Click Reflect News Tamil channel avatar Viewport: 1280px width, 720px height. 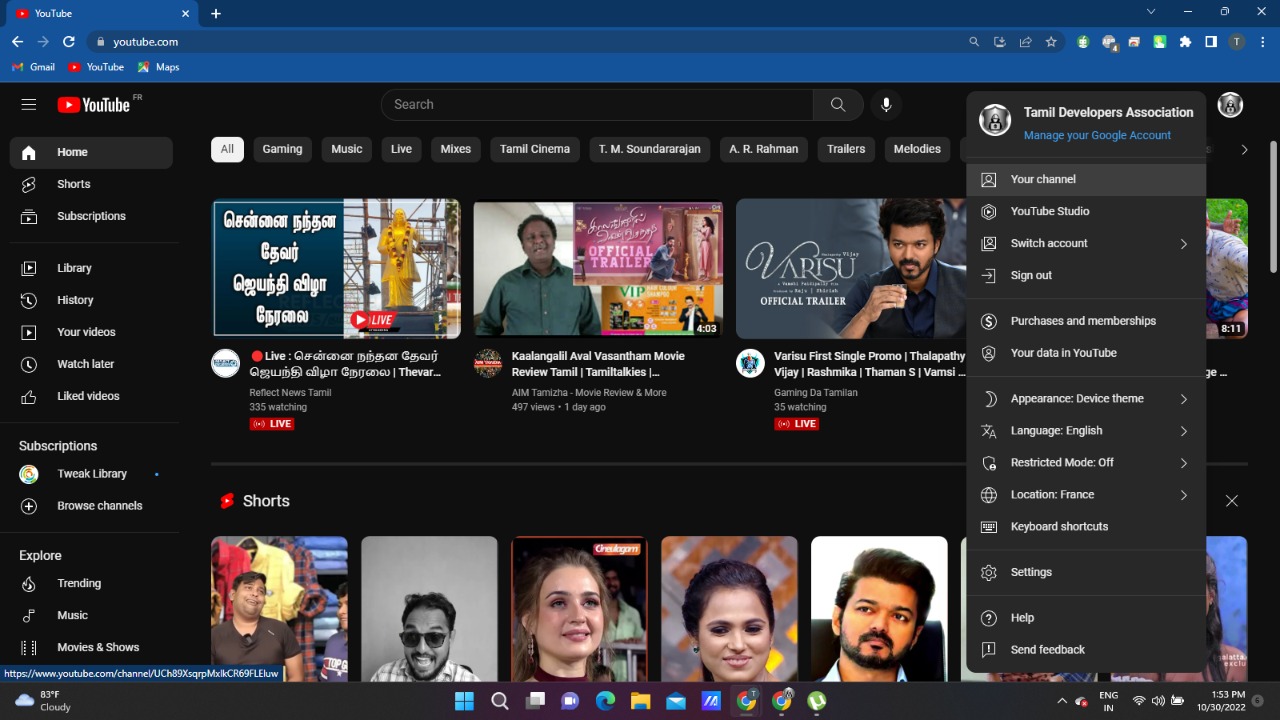coord(225,363)
